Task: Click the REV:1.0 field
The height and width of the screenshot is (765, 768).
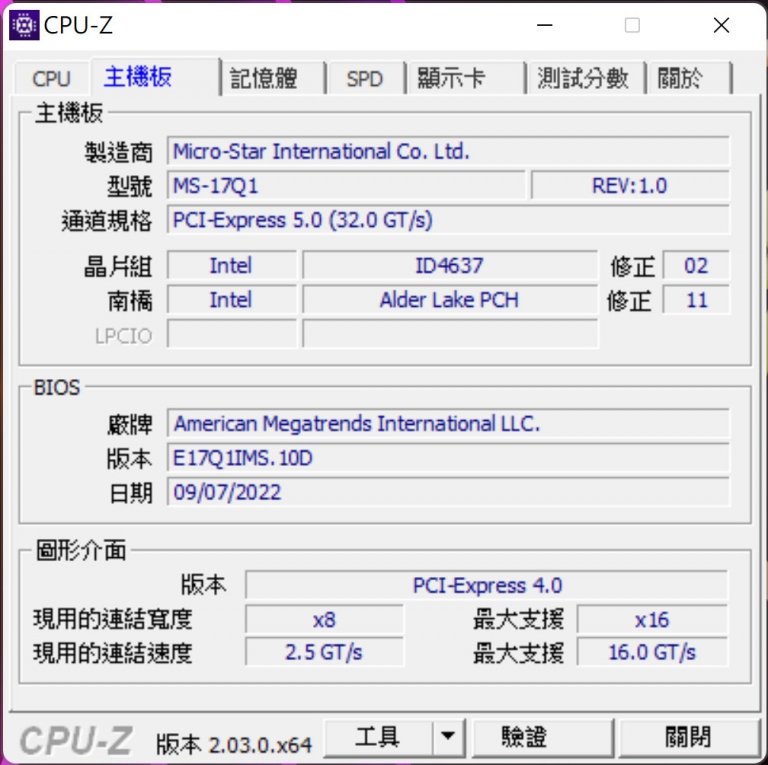Action: tap(630, 185)
